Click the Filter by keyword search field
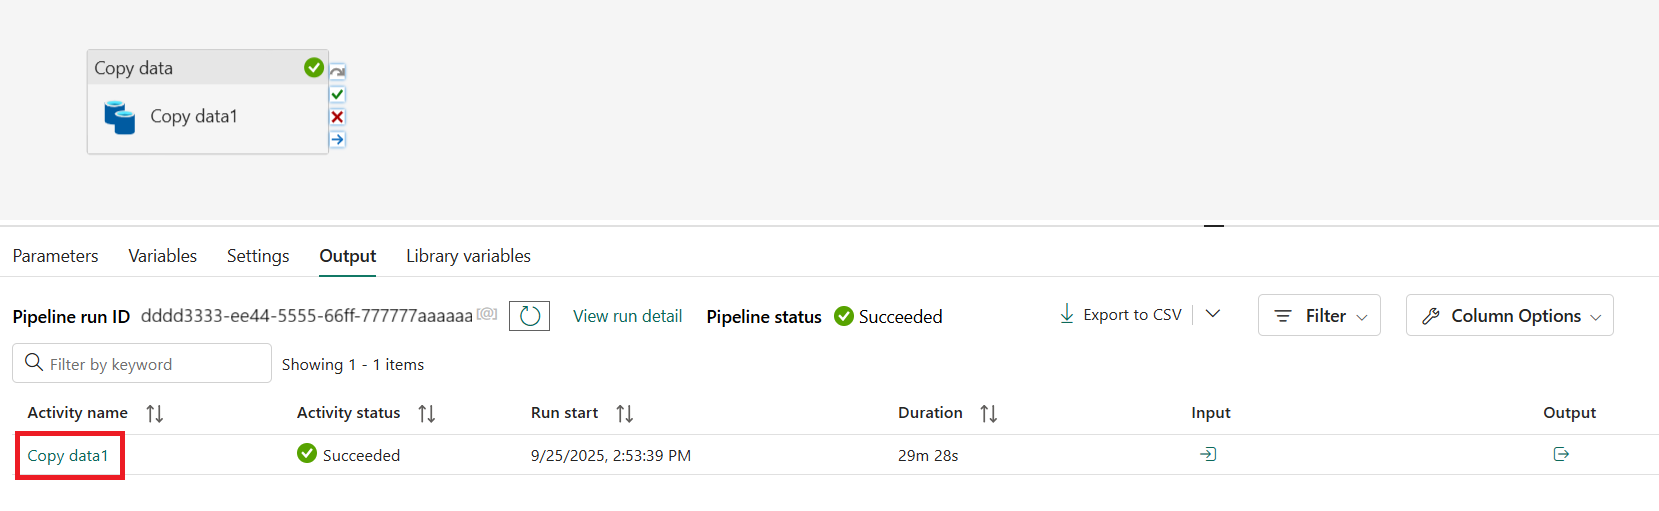The height and width of the screenshot is (511, 1659). (150, 364)
